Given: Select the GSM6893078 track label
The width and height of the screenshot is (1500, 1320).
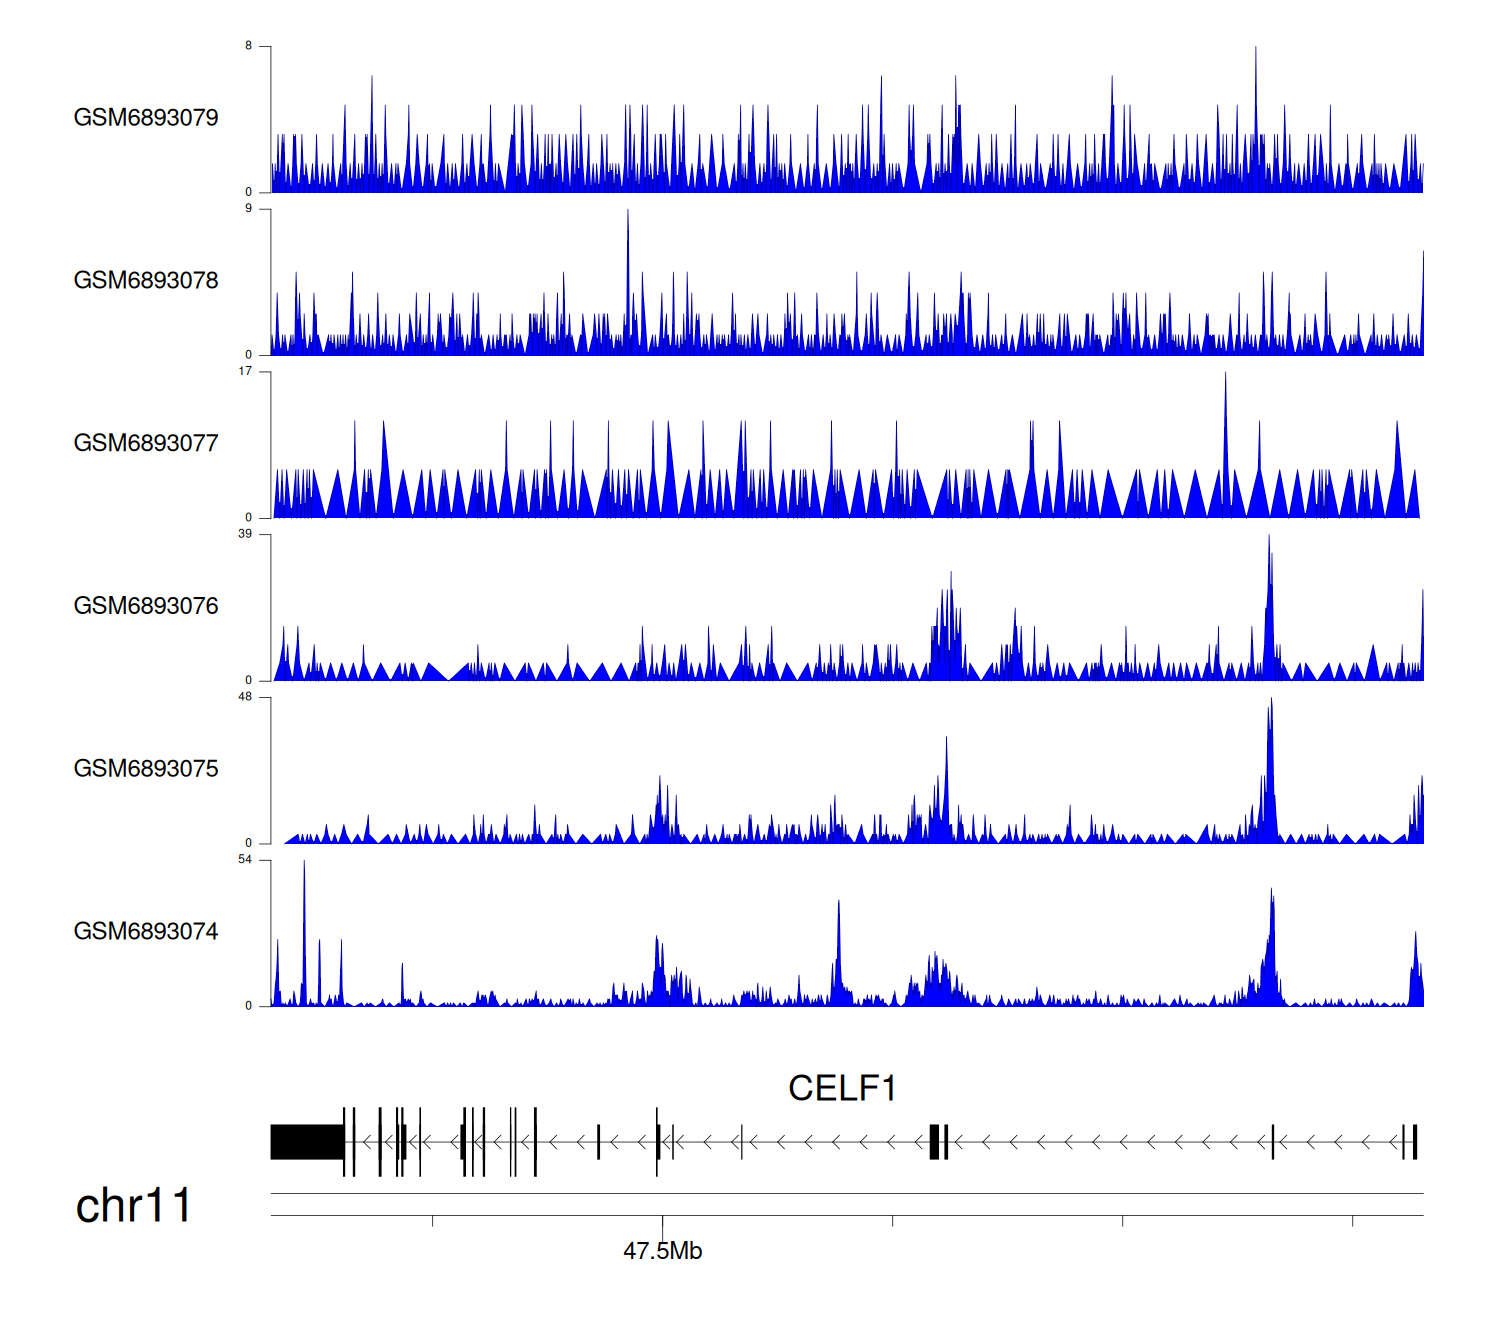Looking at the screenshot, I should point(146,281).
